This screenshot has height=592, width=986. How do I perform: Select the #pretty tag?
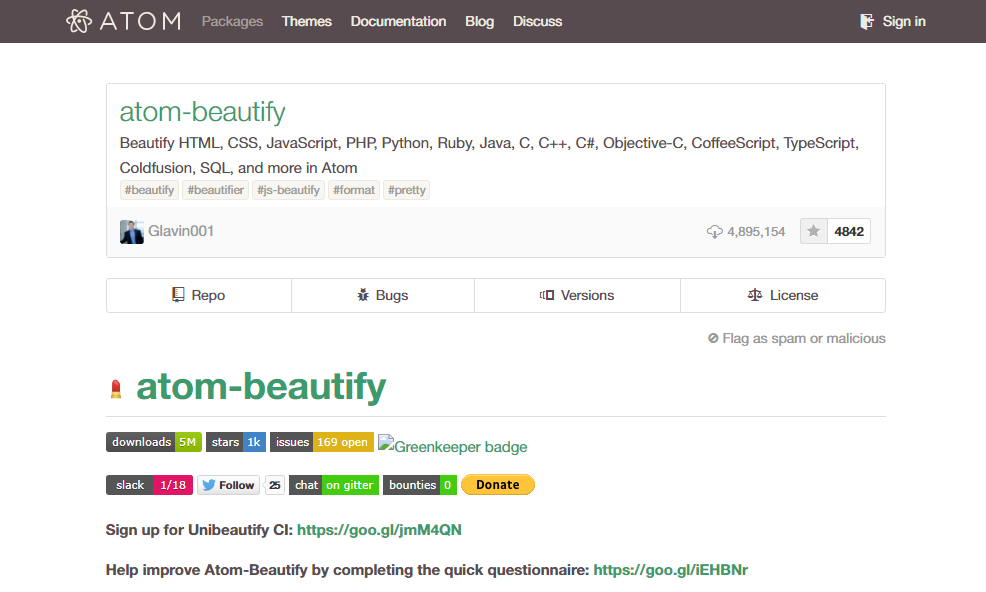coord(407,190)
